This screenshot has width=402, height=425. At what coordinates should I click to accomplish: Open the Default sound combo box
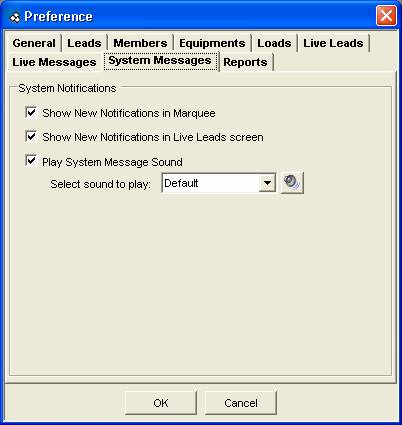point(219,183)
